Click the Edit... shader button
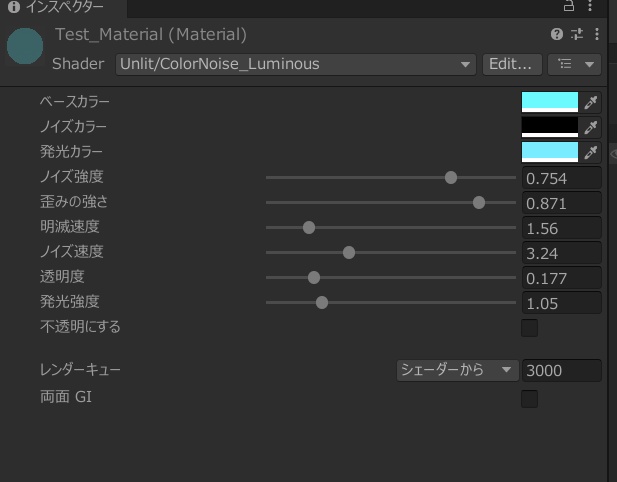The width and height of the screenshot is (617, 482). pyautogui.click(x=512, y=64)
